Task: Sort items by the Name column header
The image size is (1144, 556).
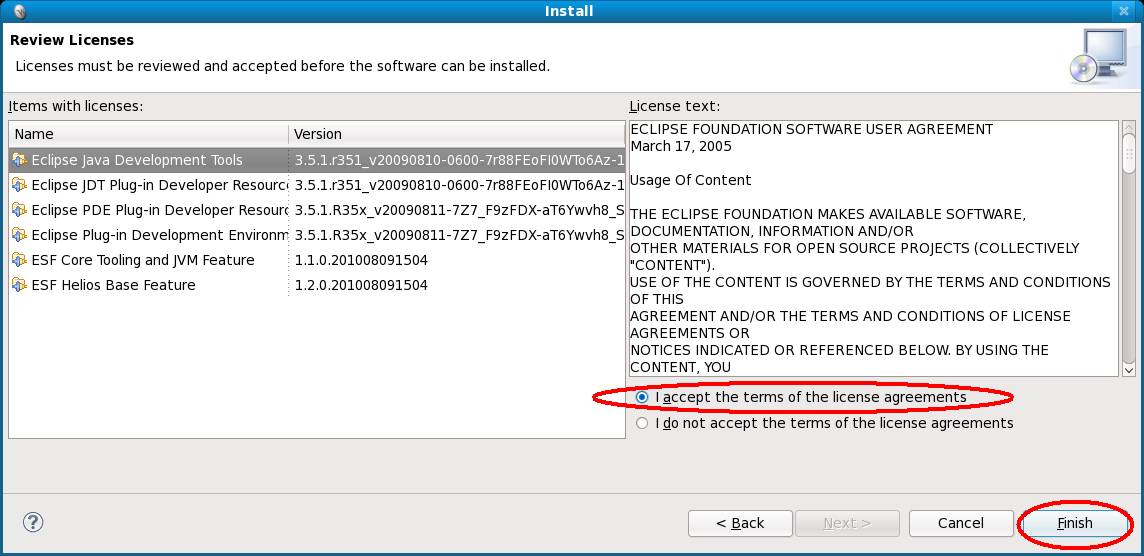Action: [x=149, y=134]
